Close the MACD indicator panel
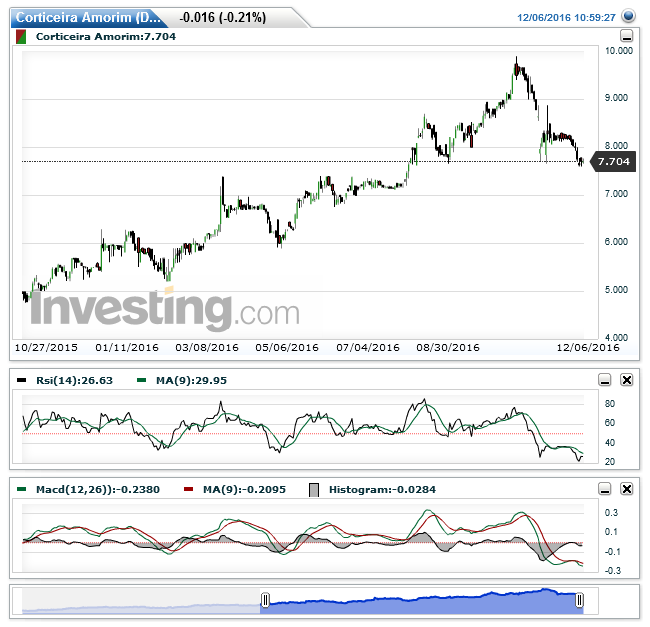 (x=626, y=489)
